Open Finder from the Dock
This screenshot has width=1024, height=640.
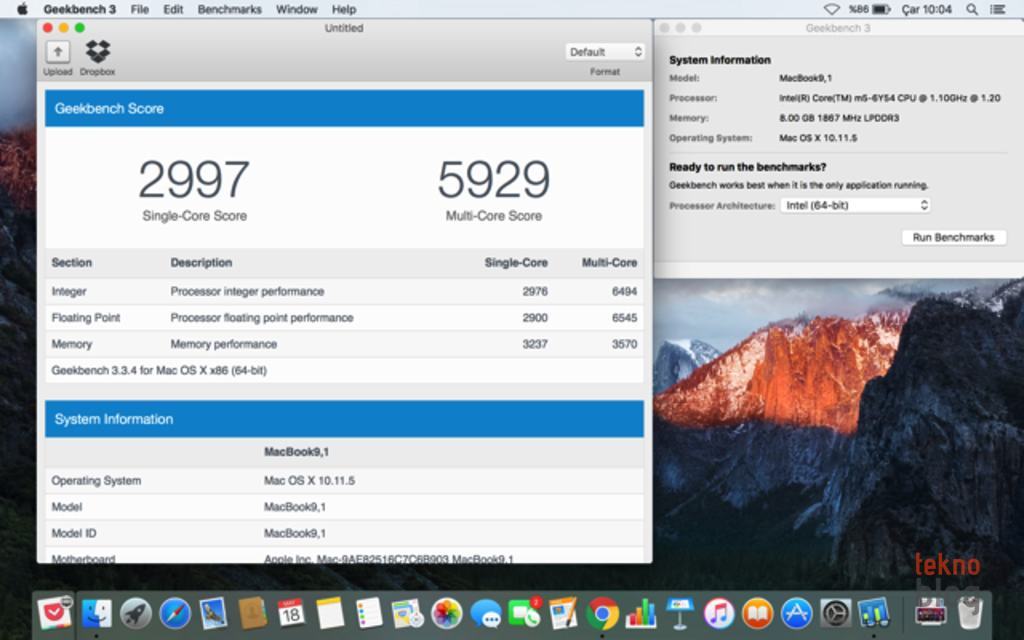(x=97, y=614)
